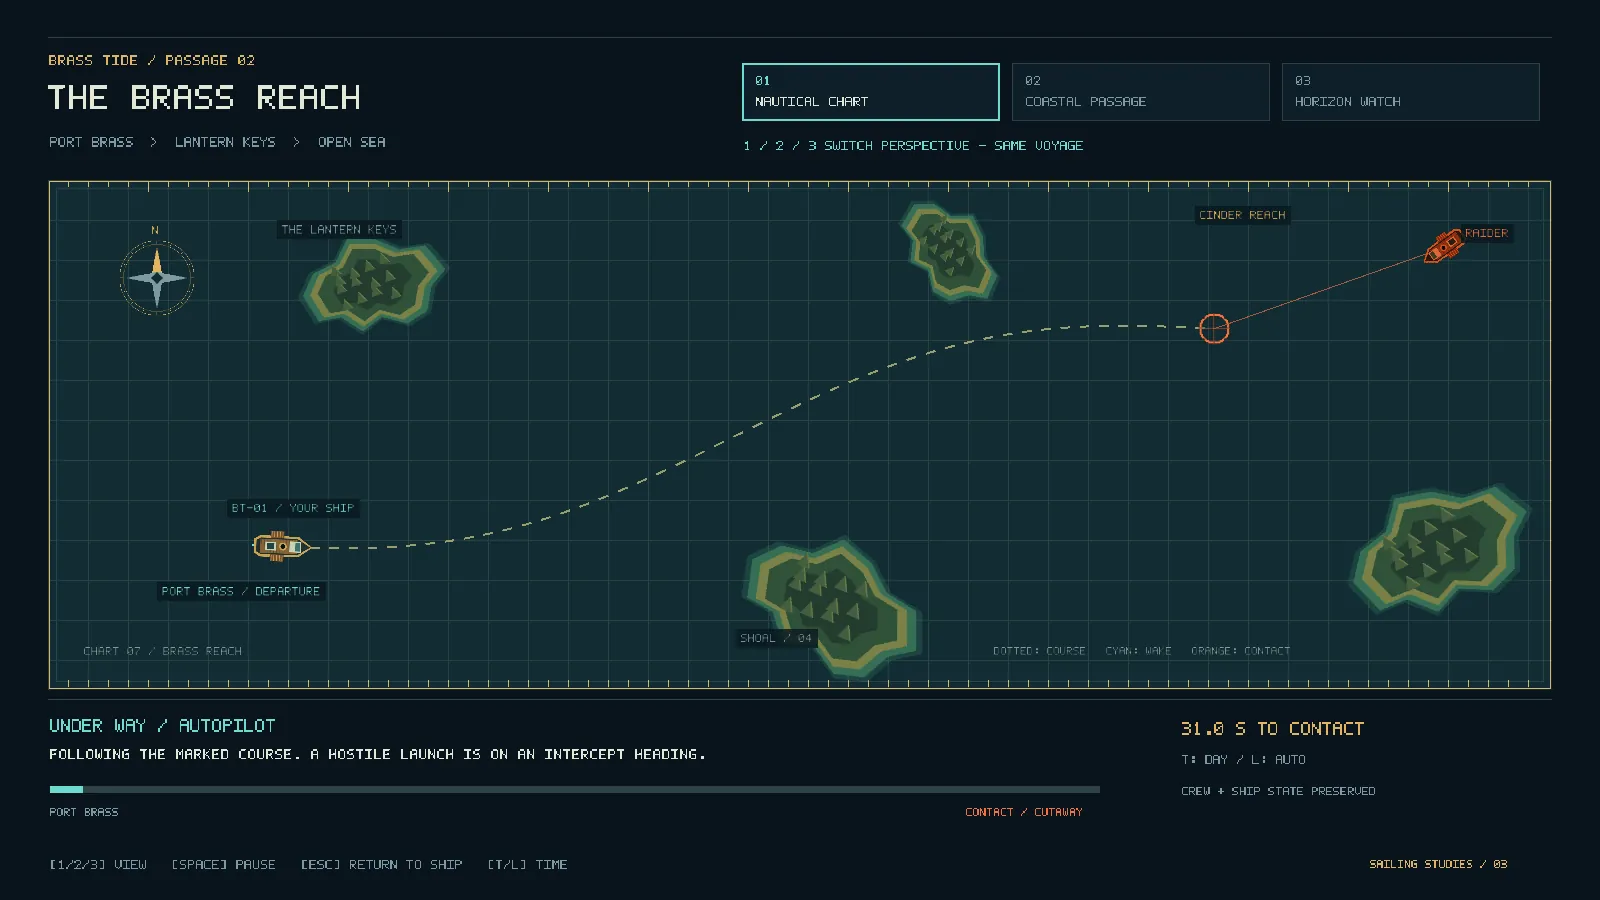Open the Horizon Watch perspective tab
Viewport: 1600px width, 900px height.
point(1410,92)
